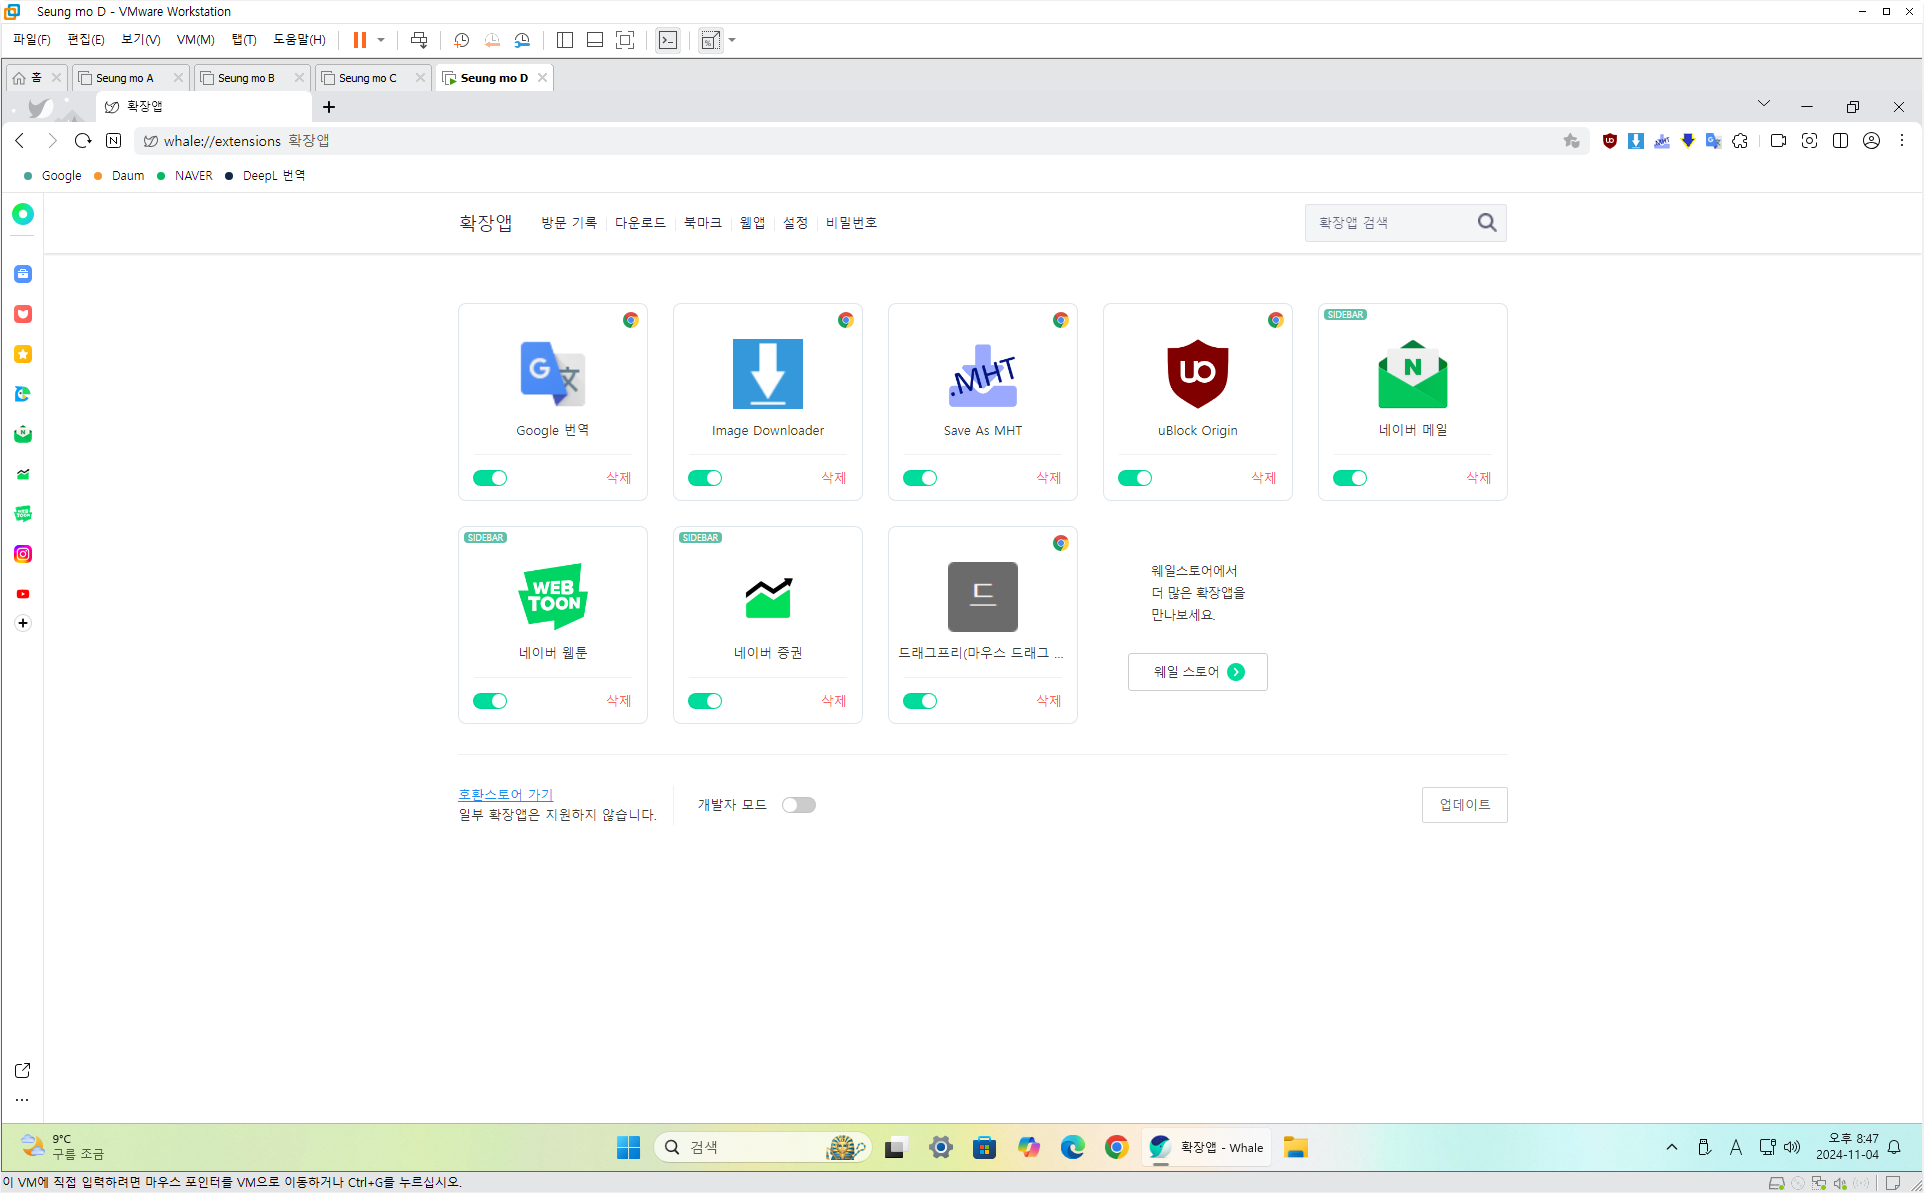The width and height of the screenshot is (1924, 1193).
Task: Click the extension search magnifier icon
Action: [x=1486, y=223]
